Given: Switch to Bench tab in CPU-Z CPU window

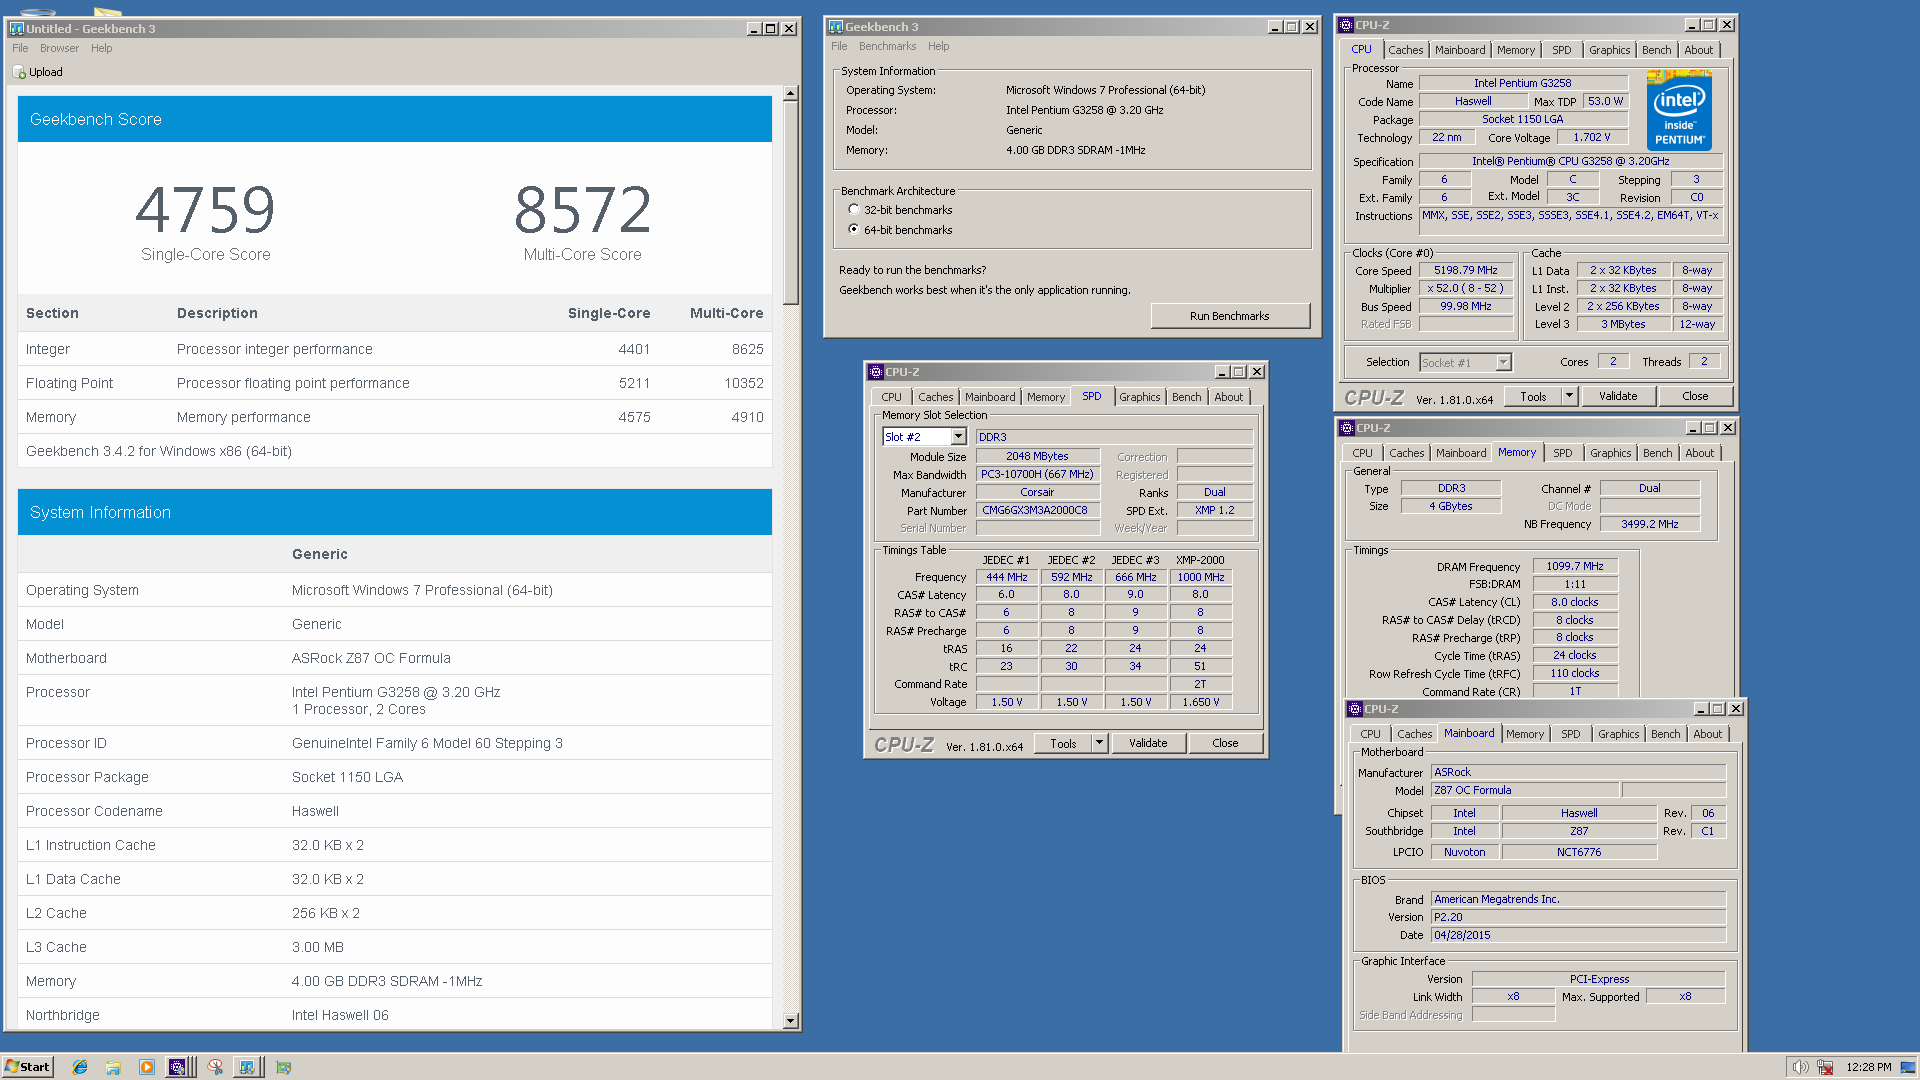Looking at the screenshot, I should point(1656,50).
